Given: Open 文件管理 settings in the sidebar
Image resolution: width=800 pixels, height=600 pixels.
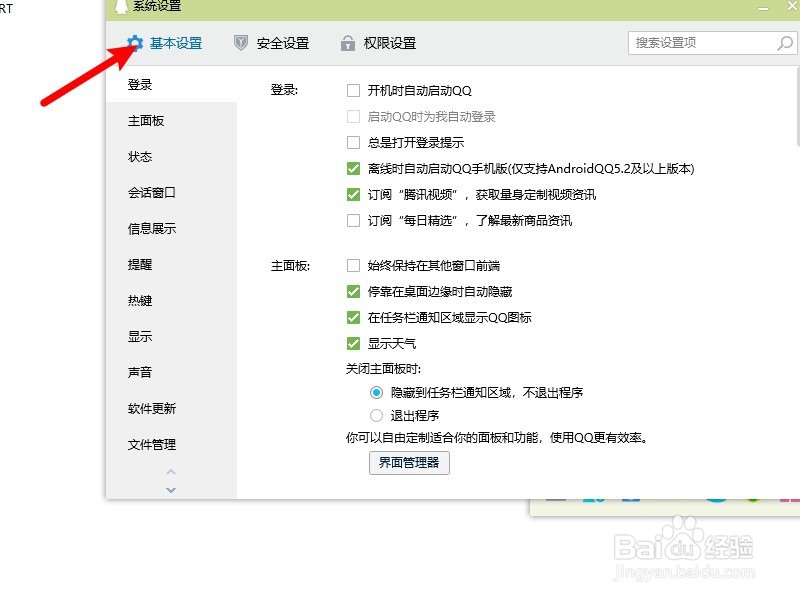Looking at the screenshot, I should pyautogui.click(x=171, y=444).
